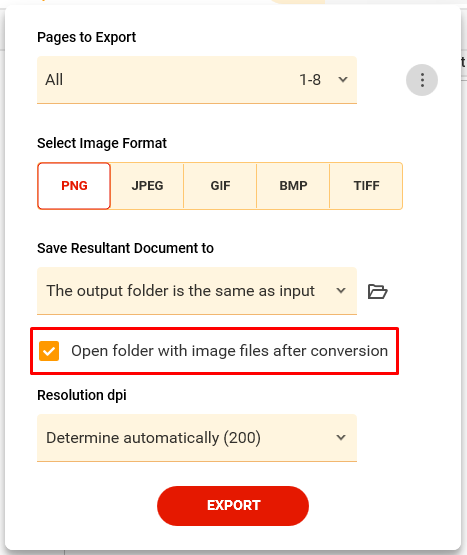467x555 pixels.
Task: Open the Save Resultant Document to dropdown
Action: (x=197, y=291)
